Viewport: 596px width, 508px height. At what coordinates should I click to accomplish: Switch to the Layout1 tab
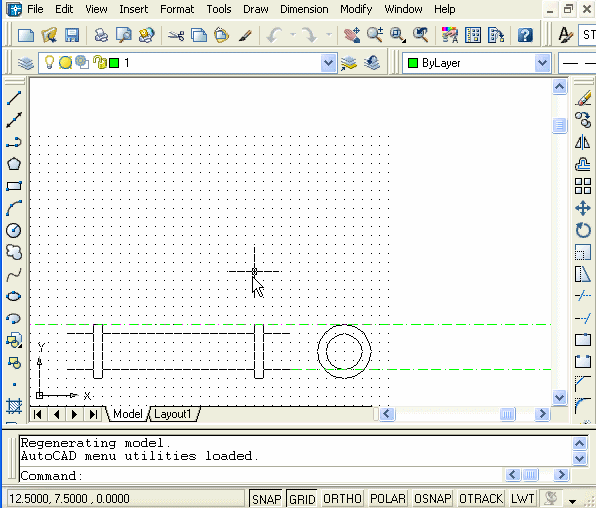[173, 414]
